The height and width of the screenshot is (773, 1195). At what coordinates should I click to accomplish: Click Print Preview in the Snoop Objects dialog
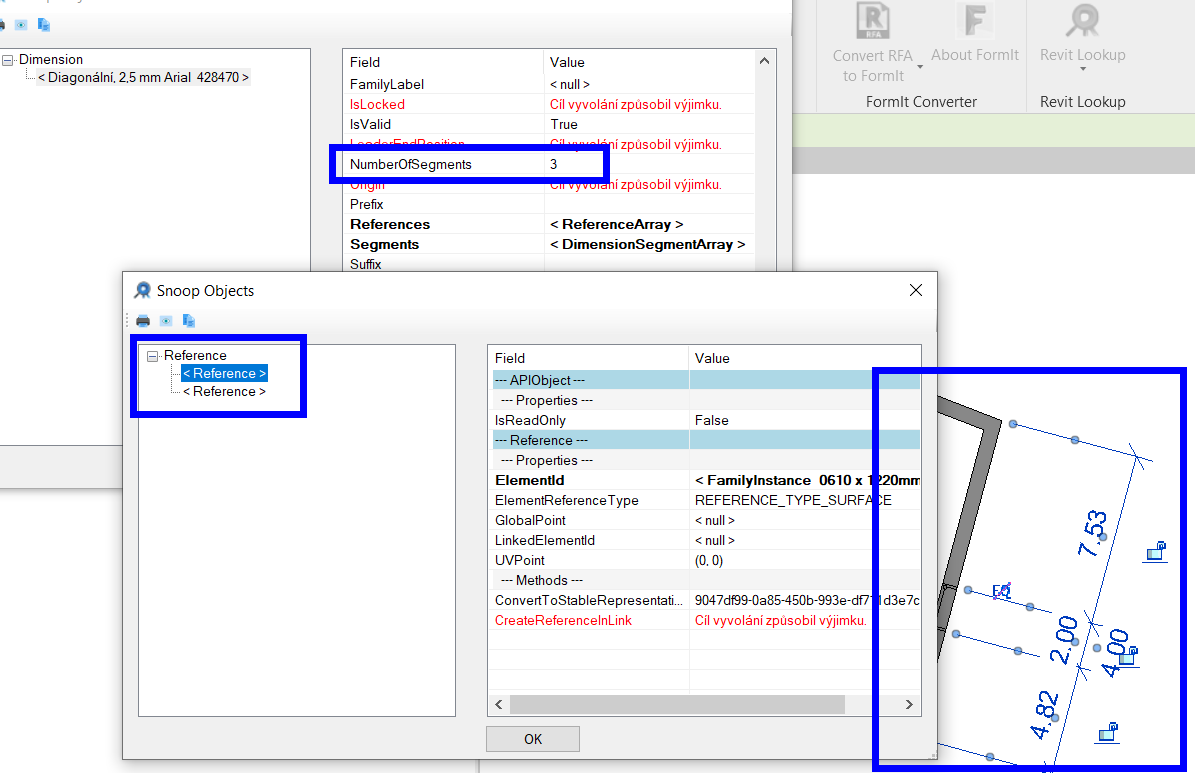tap(165, 321)
